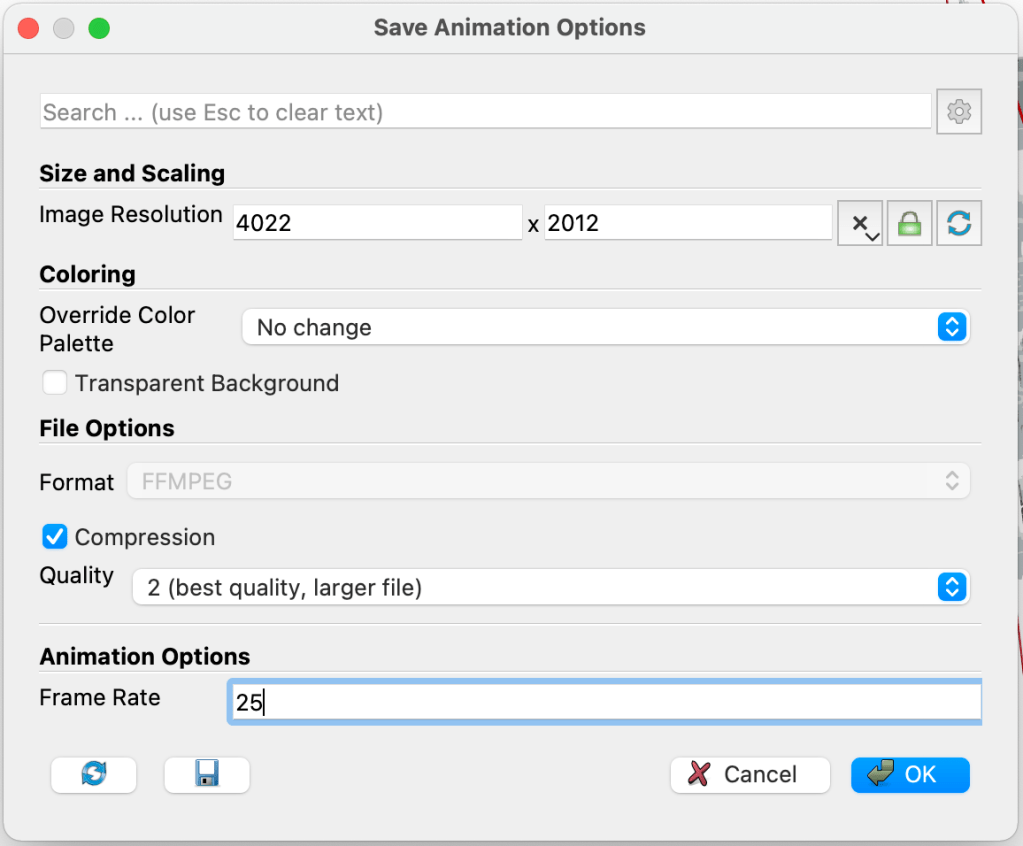Click the grey minimize window button
Image resolution: width=1023 pixels, height=846 pixels.
click(x=64, y=28)
